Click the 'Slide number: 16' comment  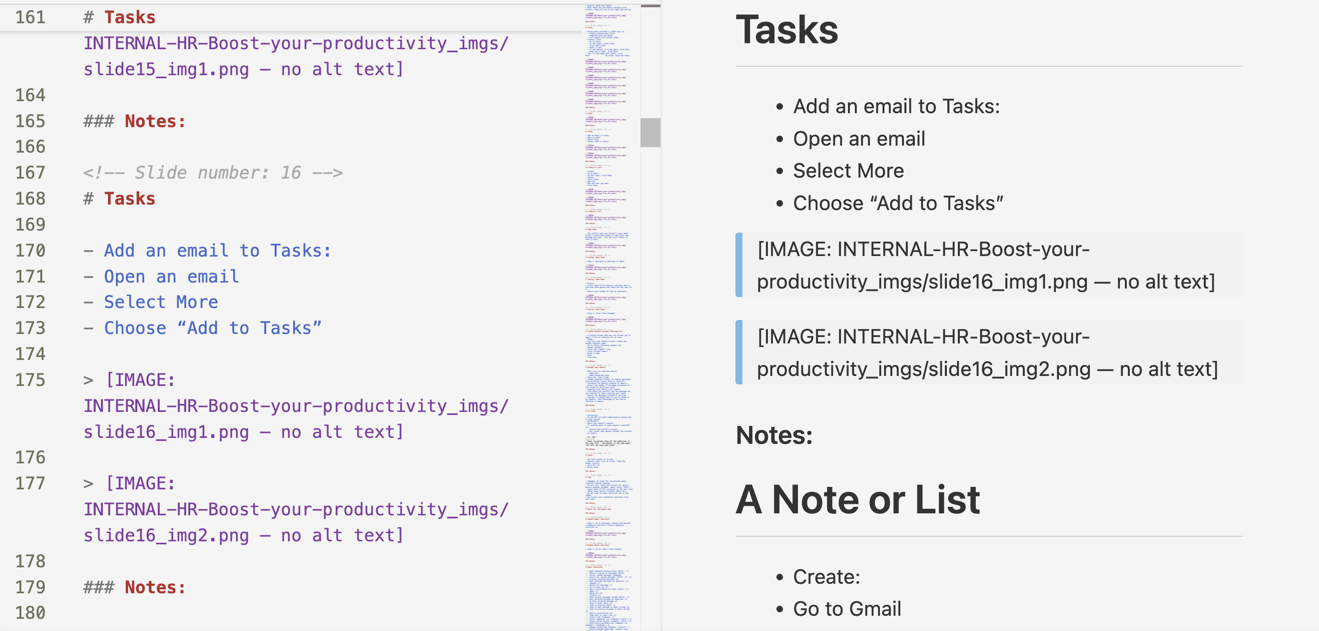tap(213, 173)
